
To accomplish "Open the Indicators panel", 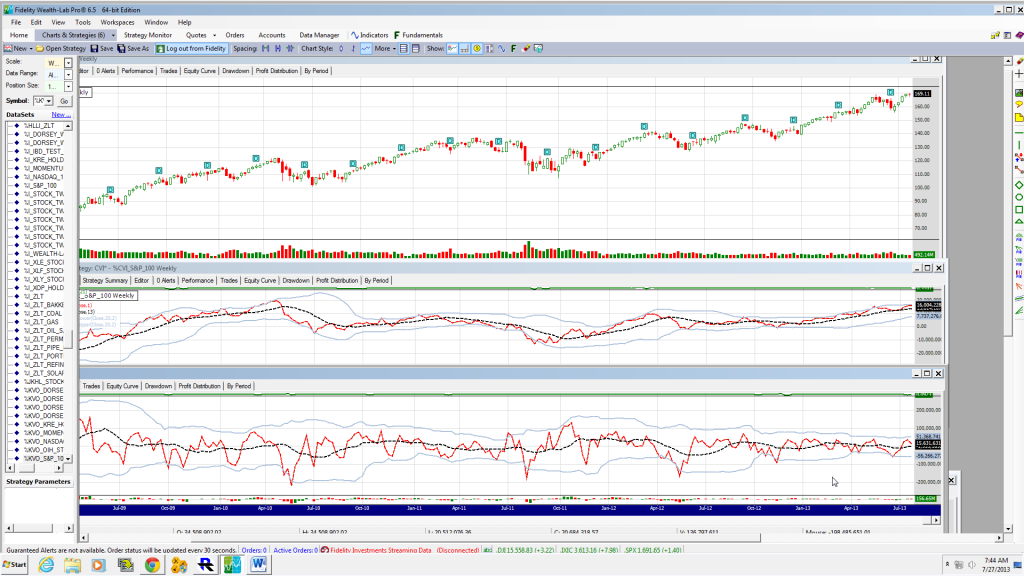I will click(x=370, y=35).
